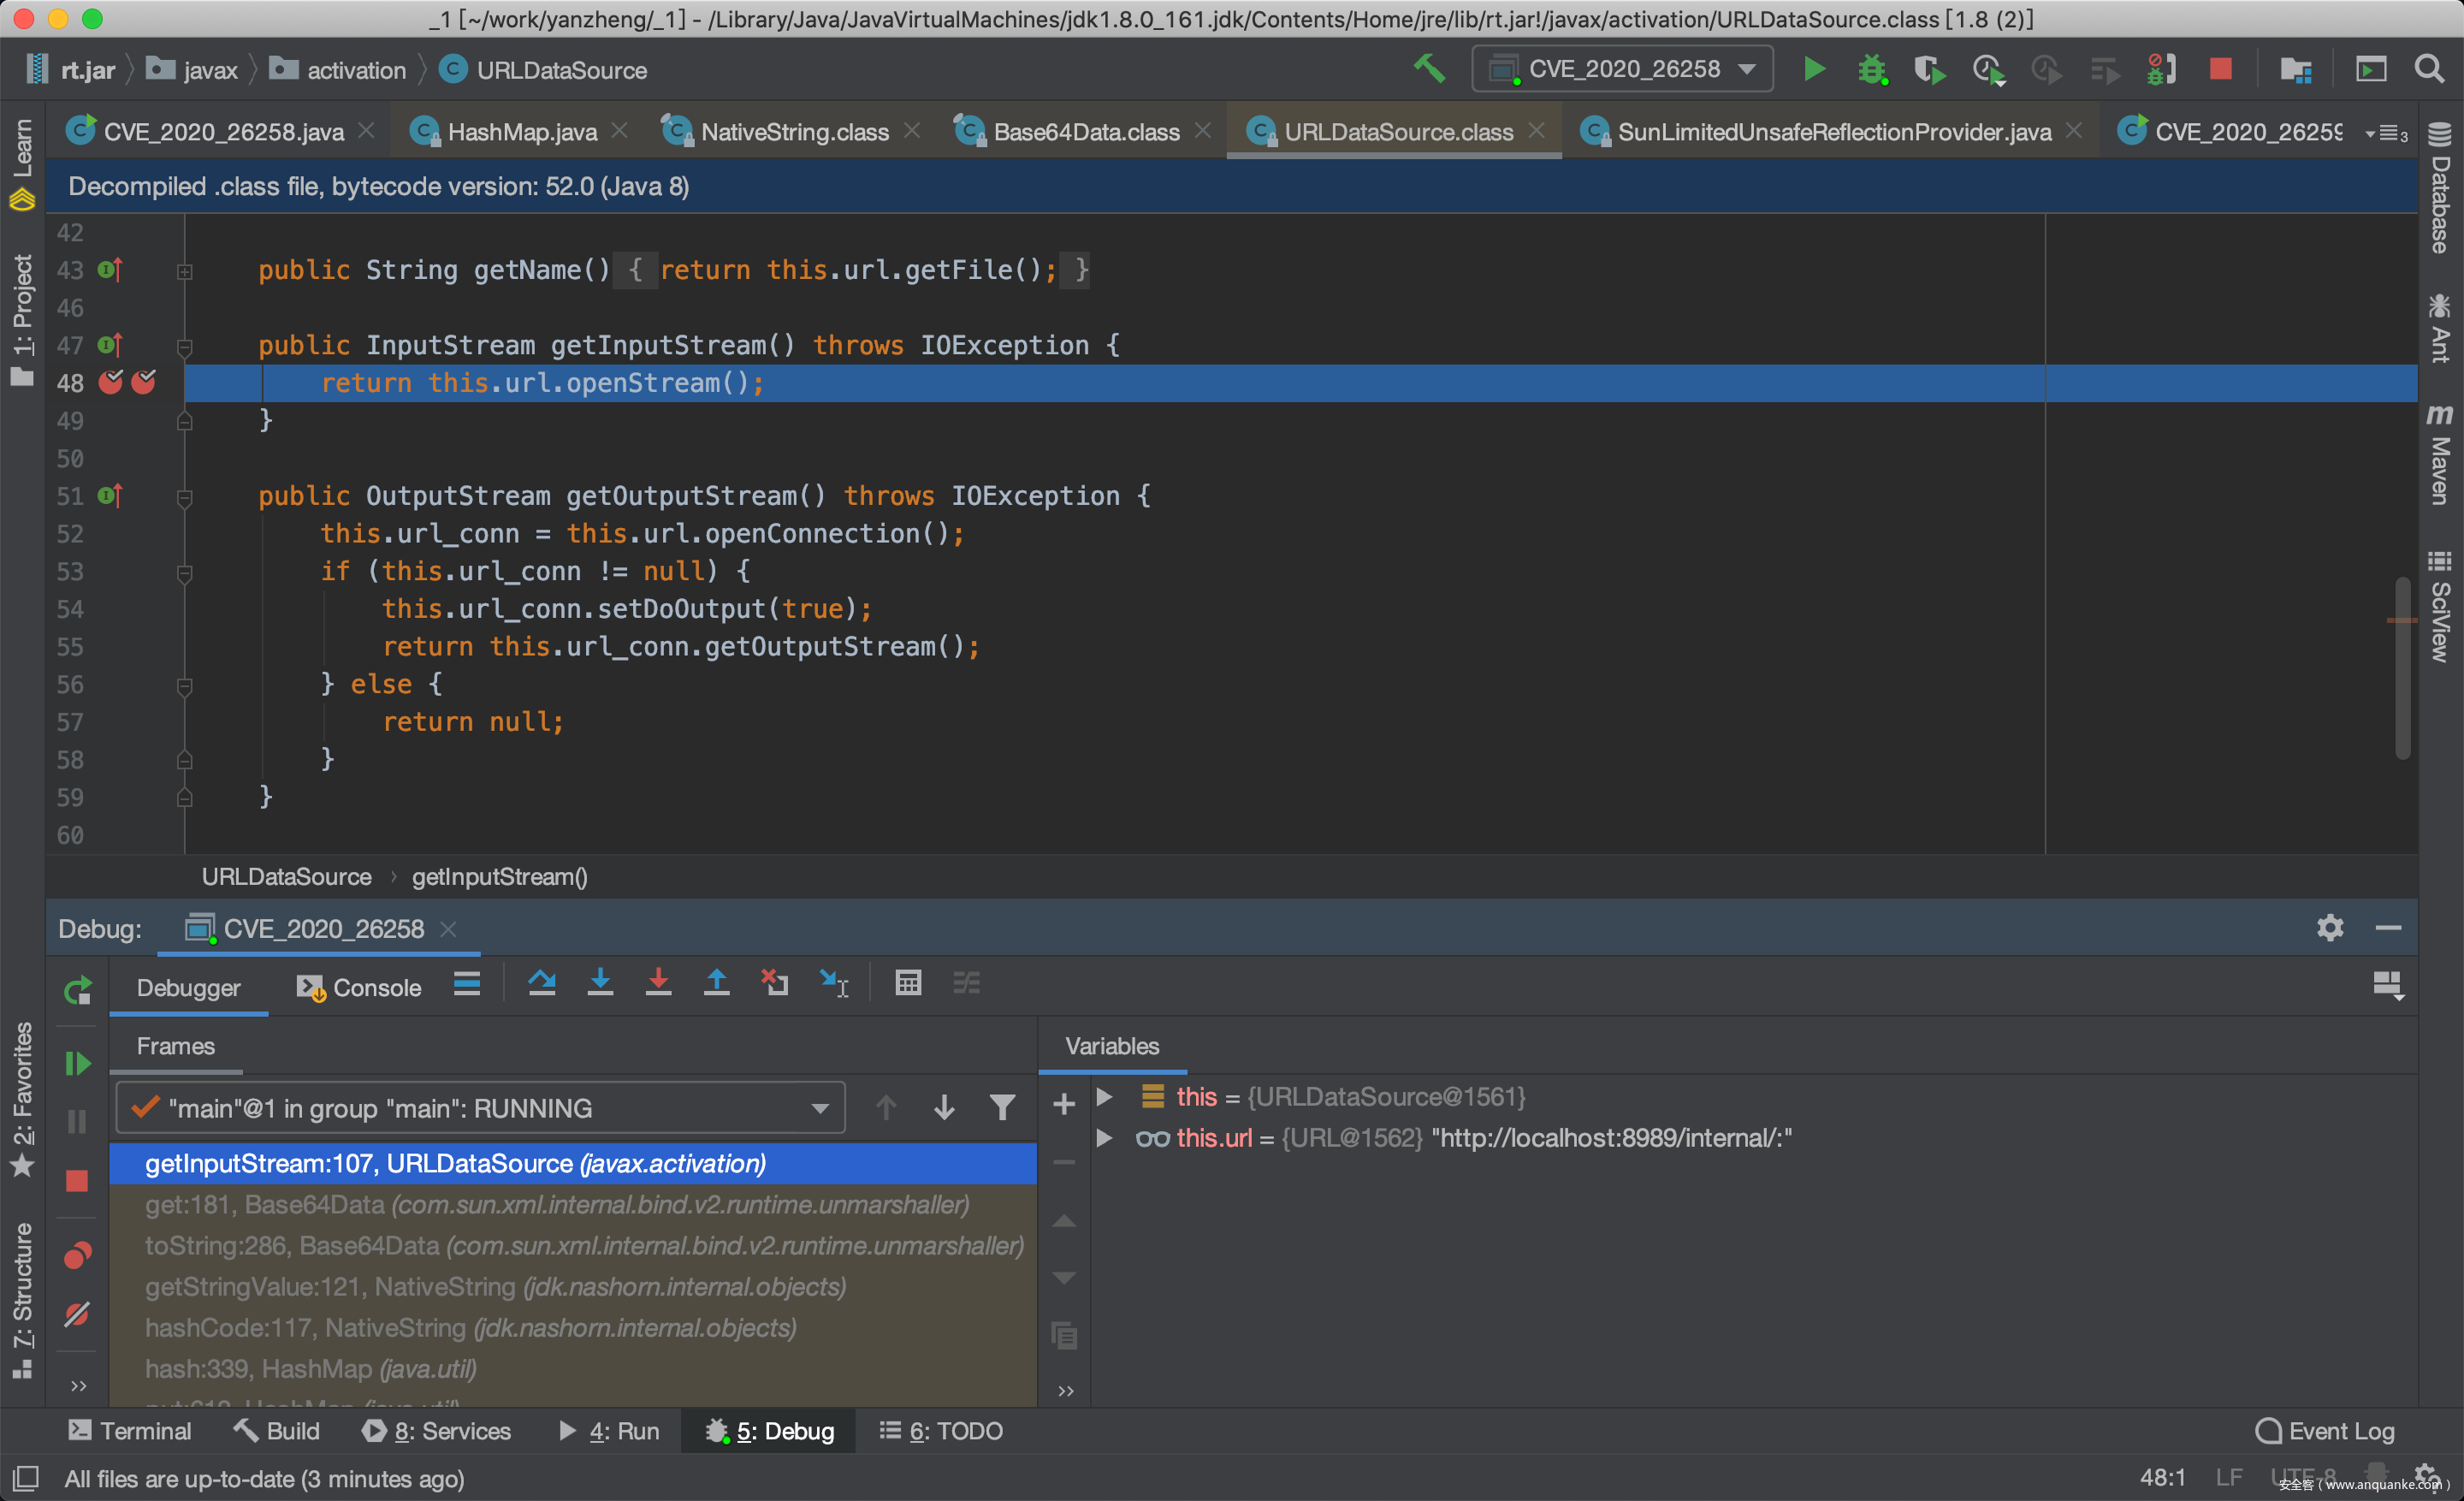The width and height of the screenshot is (2464, 1501).
Task: Click the Step Out debugger icon
Action: pos(716,984)
